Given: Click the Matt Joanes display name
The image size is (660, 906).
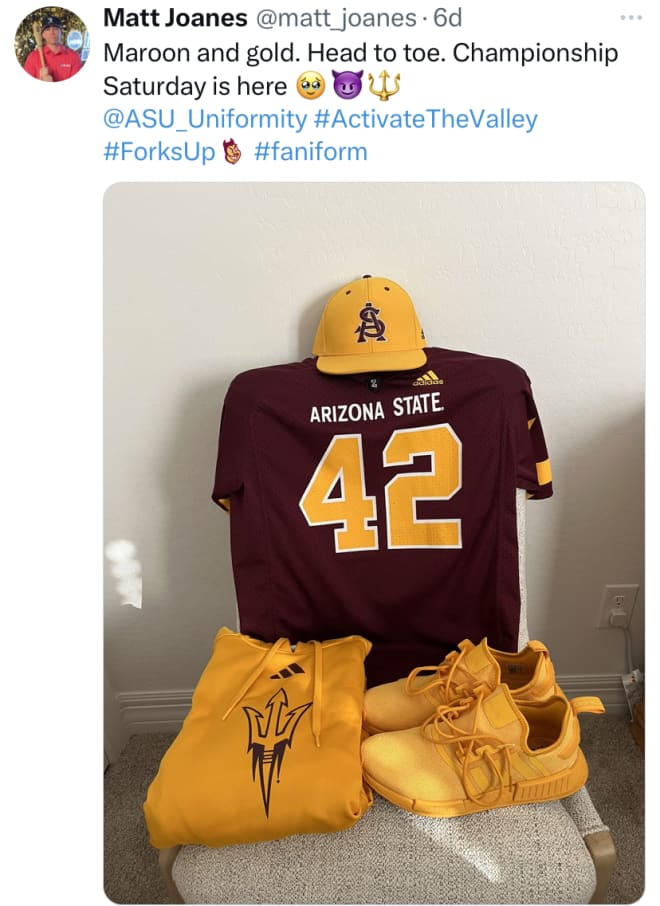Looking at the screenshot, I should pyautogui.click(x=175, y=18).
